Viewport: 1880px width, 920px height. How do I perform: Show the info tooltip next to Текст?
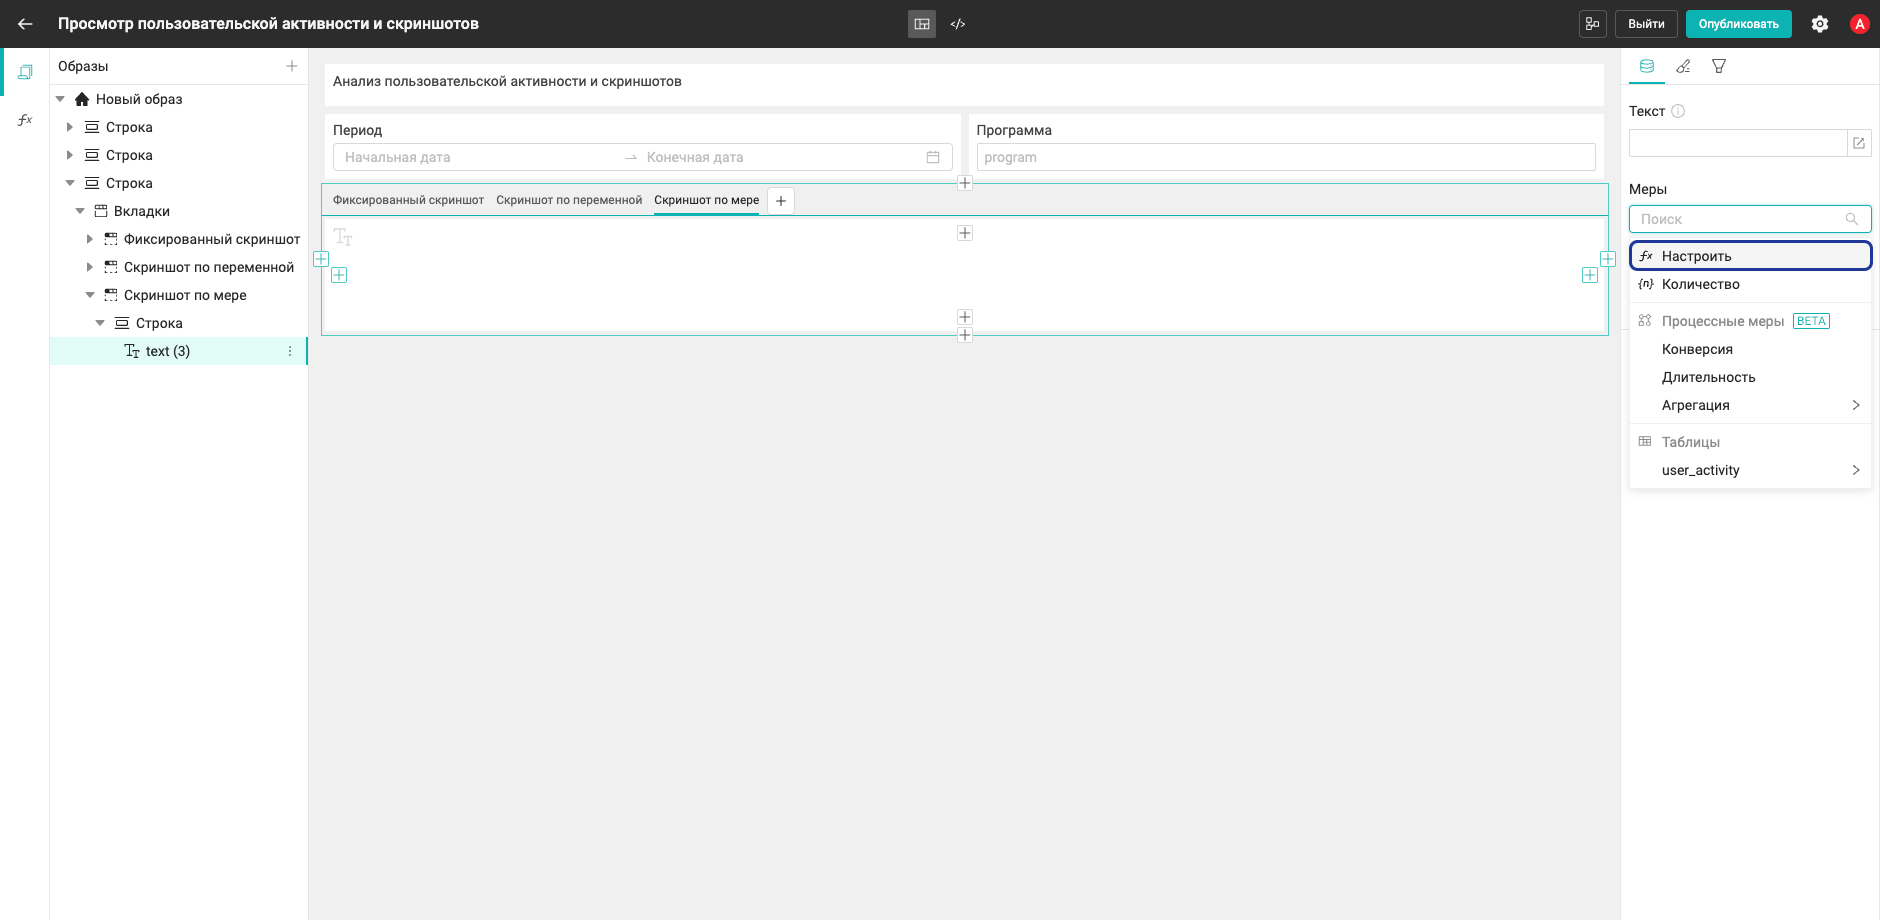(x=1679, y=111)
